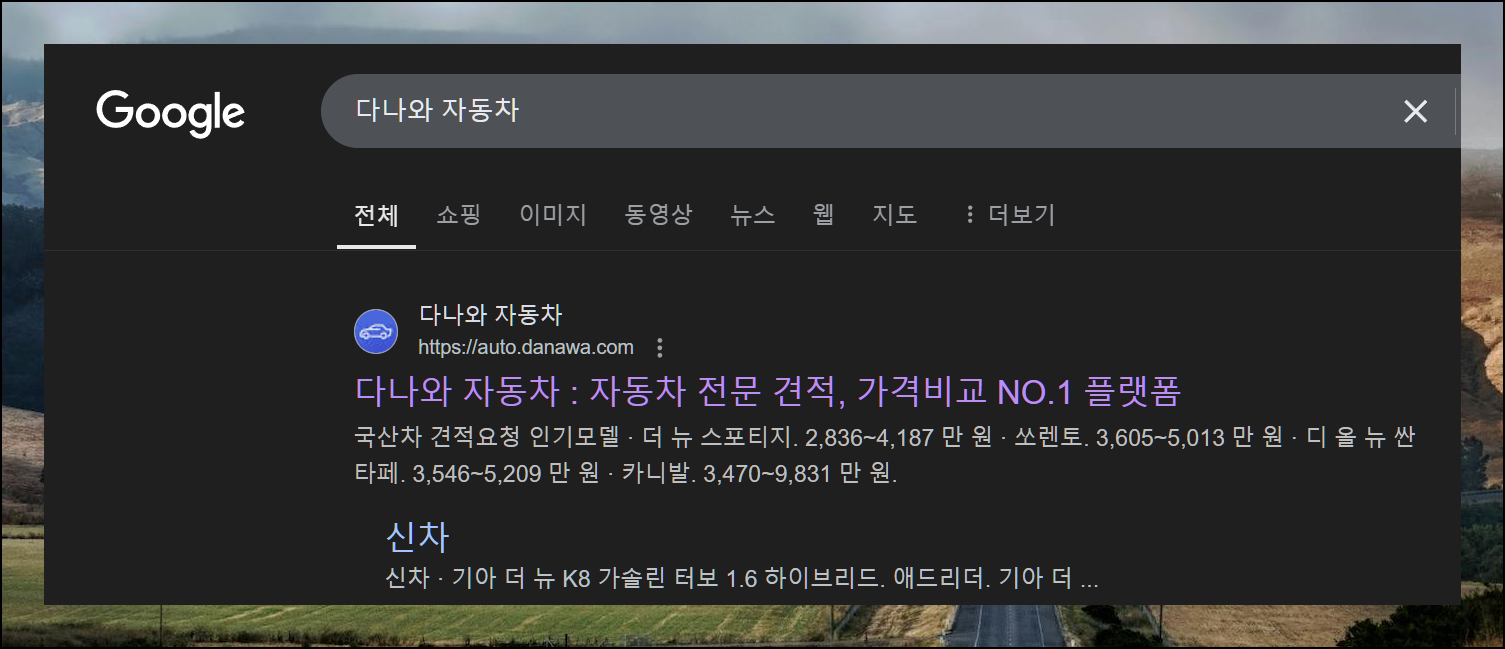This screenshot has width=1505, height=649.
Task: Switch to the 동영상 tab
Action: point(658,214)
